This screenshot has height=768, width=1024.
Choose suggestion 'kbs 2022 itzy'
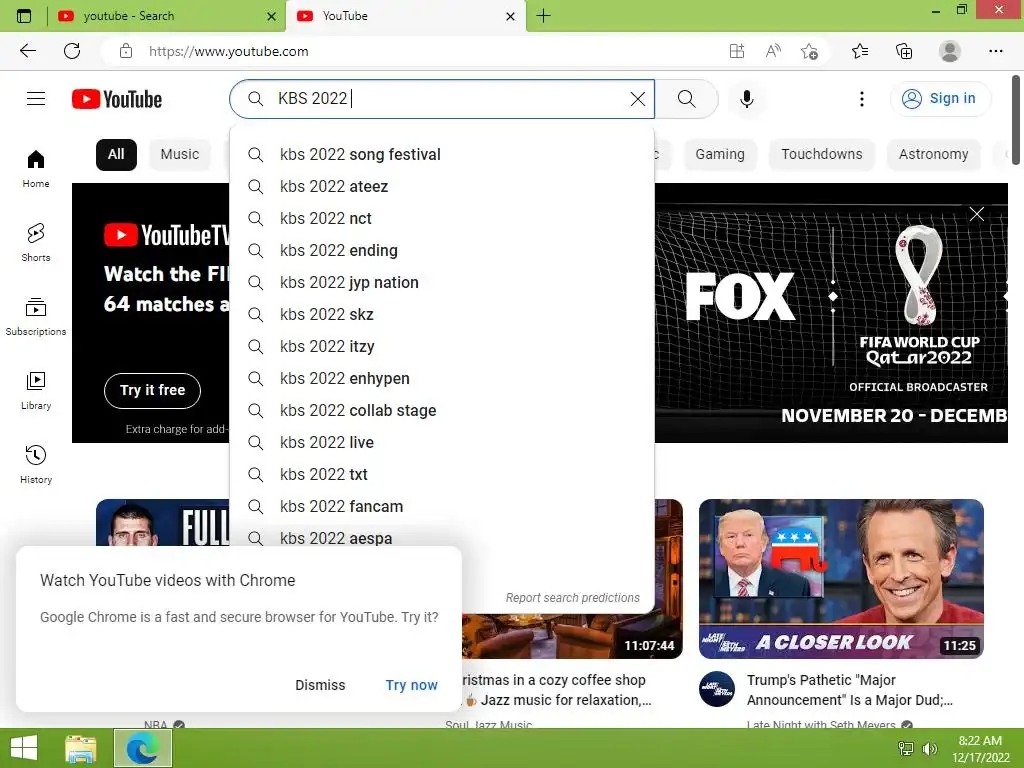[442, 347]
